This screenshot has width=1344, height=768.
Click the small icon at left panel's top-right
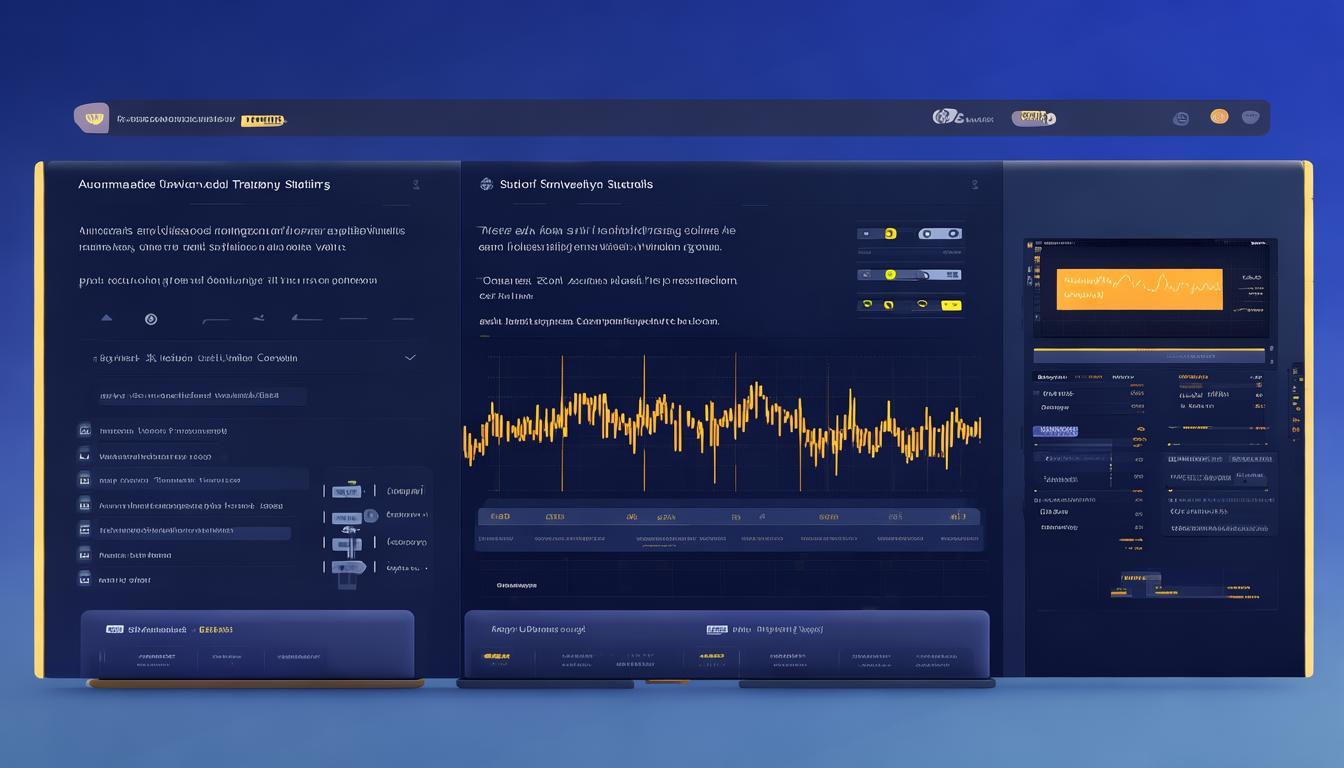click(x=415, y=185)
